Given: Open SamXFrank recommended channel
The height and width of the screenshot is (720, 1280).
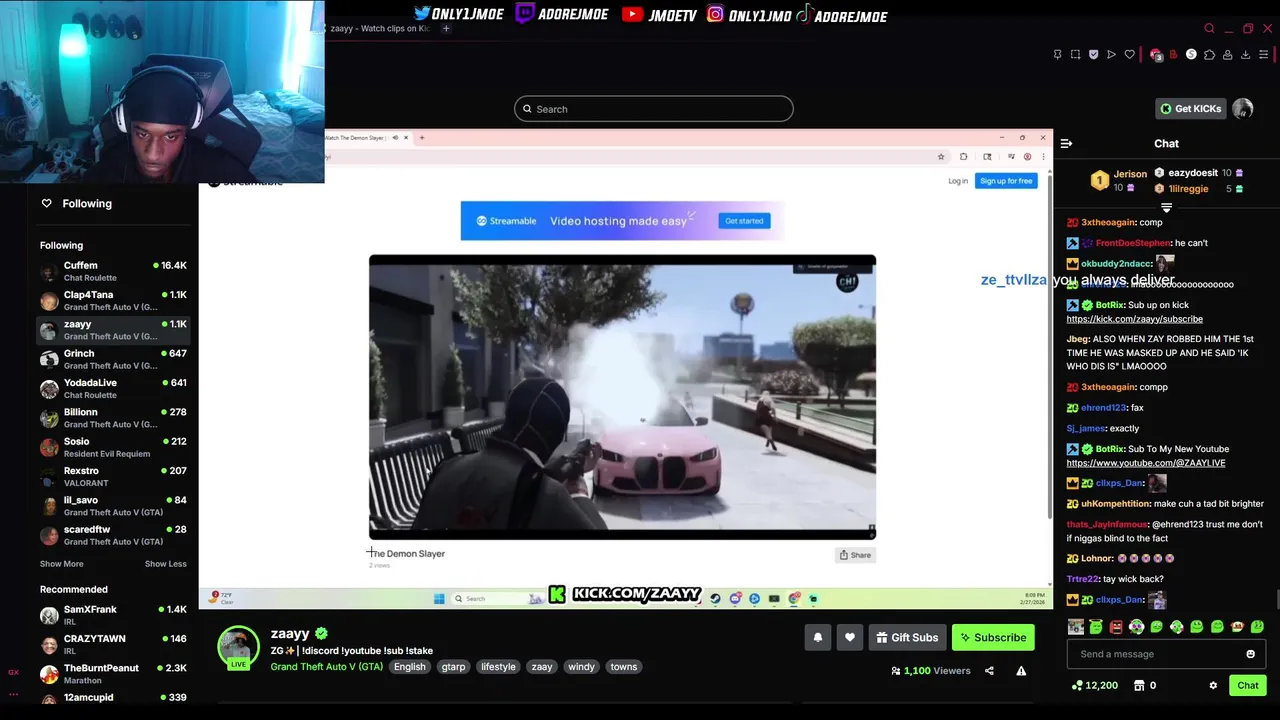Looking at the screenshot, I should (113, 615).
